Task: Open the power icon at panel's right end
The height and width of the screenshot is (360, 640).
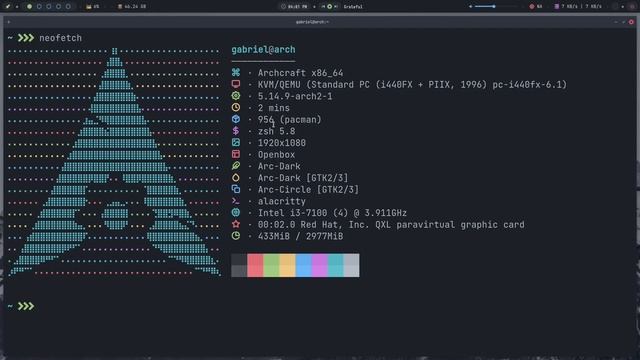Action: pyautogui.click(x=631, y=7)
